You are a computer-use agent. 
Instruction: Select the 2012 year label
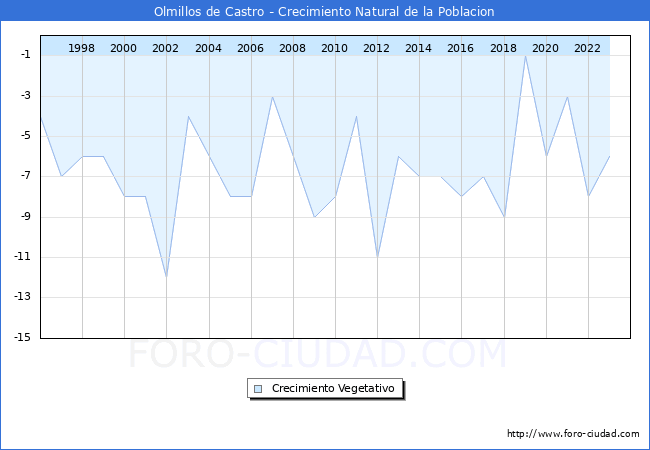376,48
